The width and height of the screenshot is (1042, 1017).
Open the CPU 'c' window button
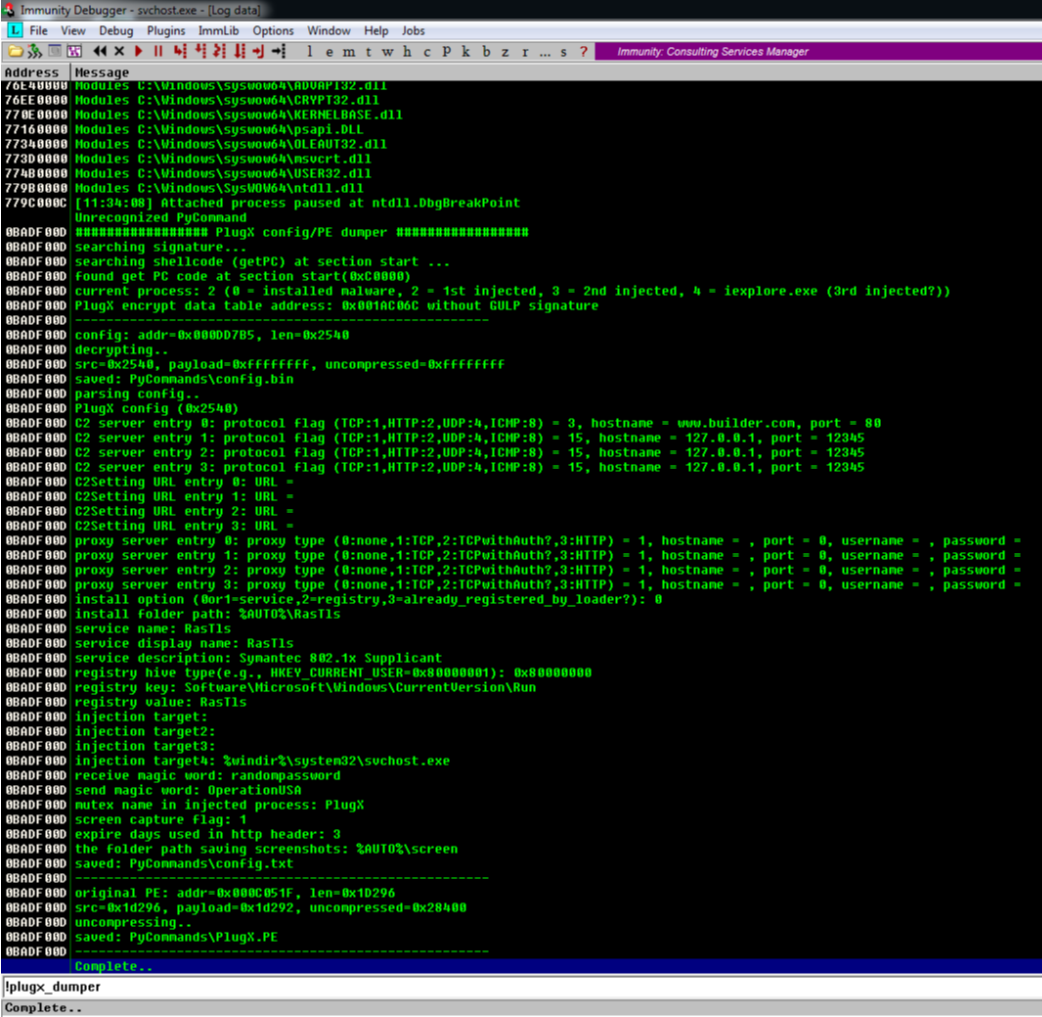(x=427, y=52)
